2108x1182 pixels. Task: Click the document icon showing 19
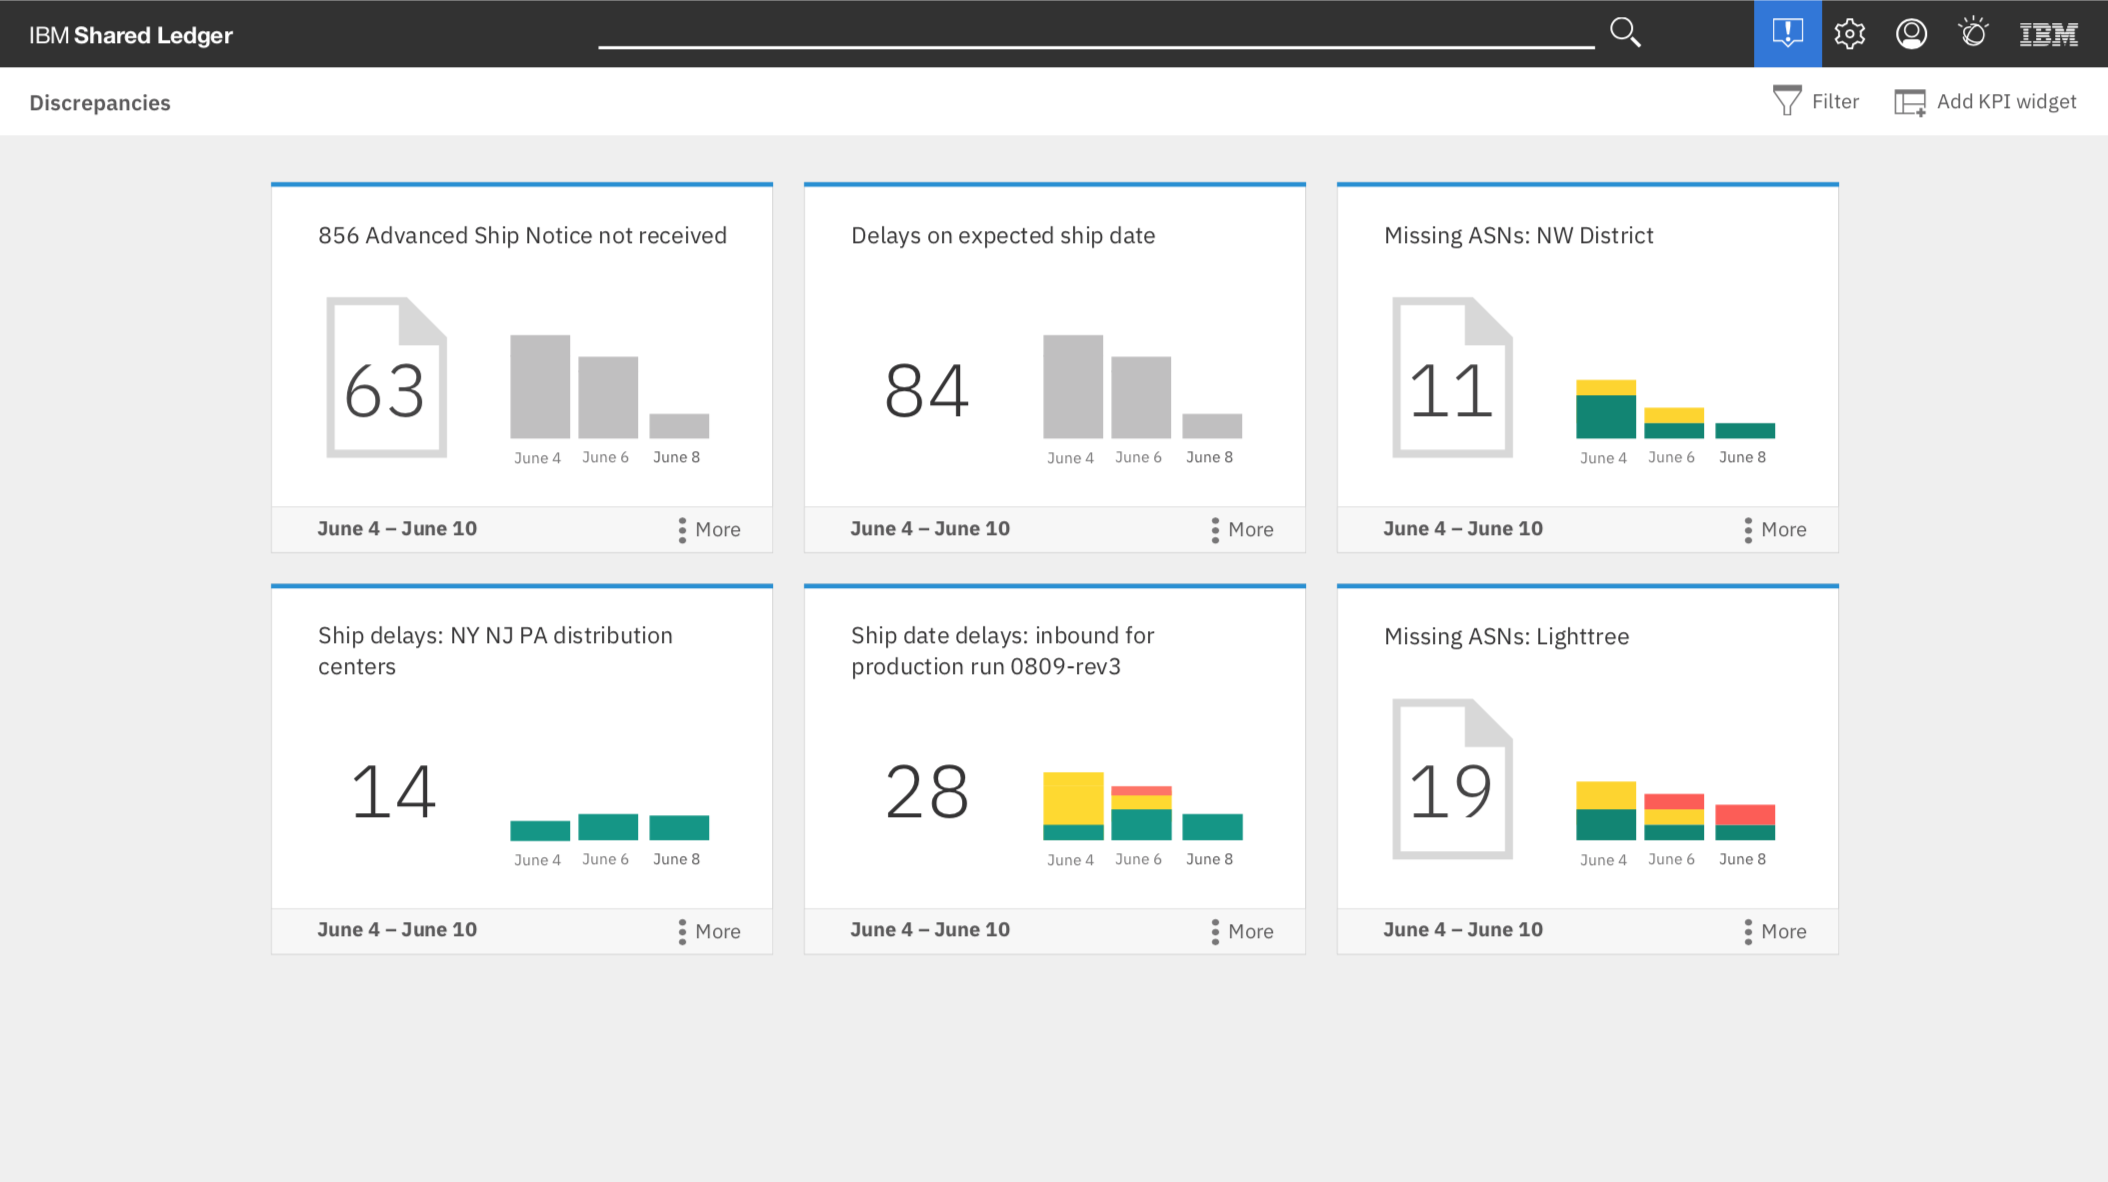tap(1452, 779)
